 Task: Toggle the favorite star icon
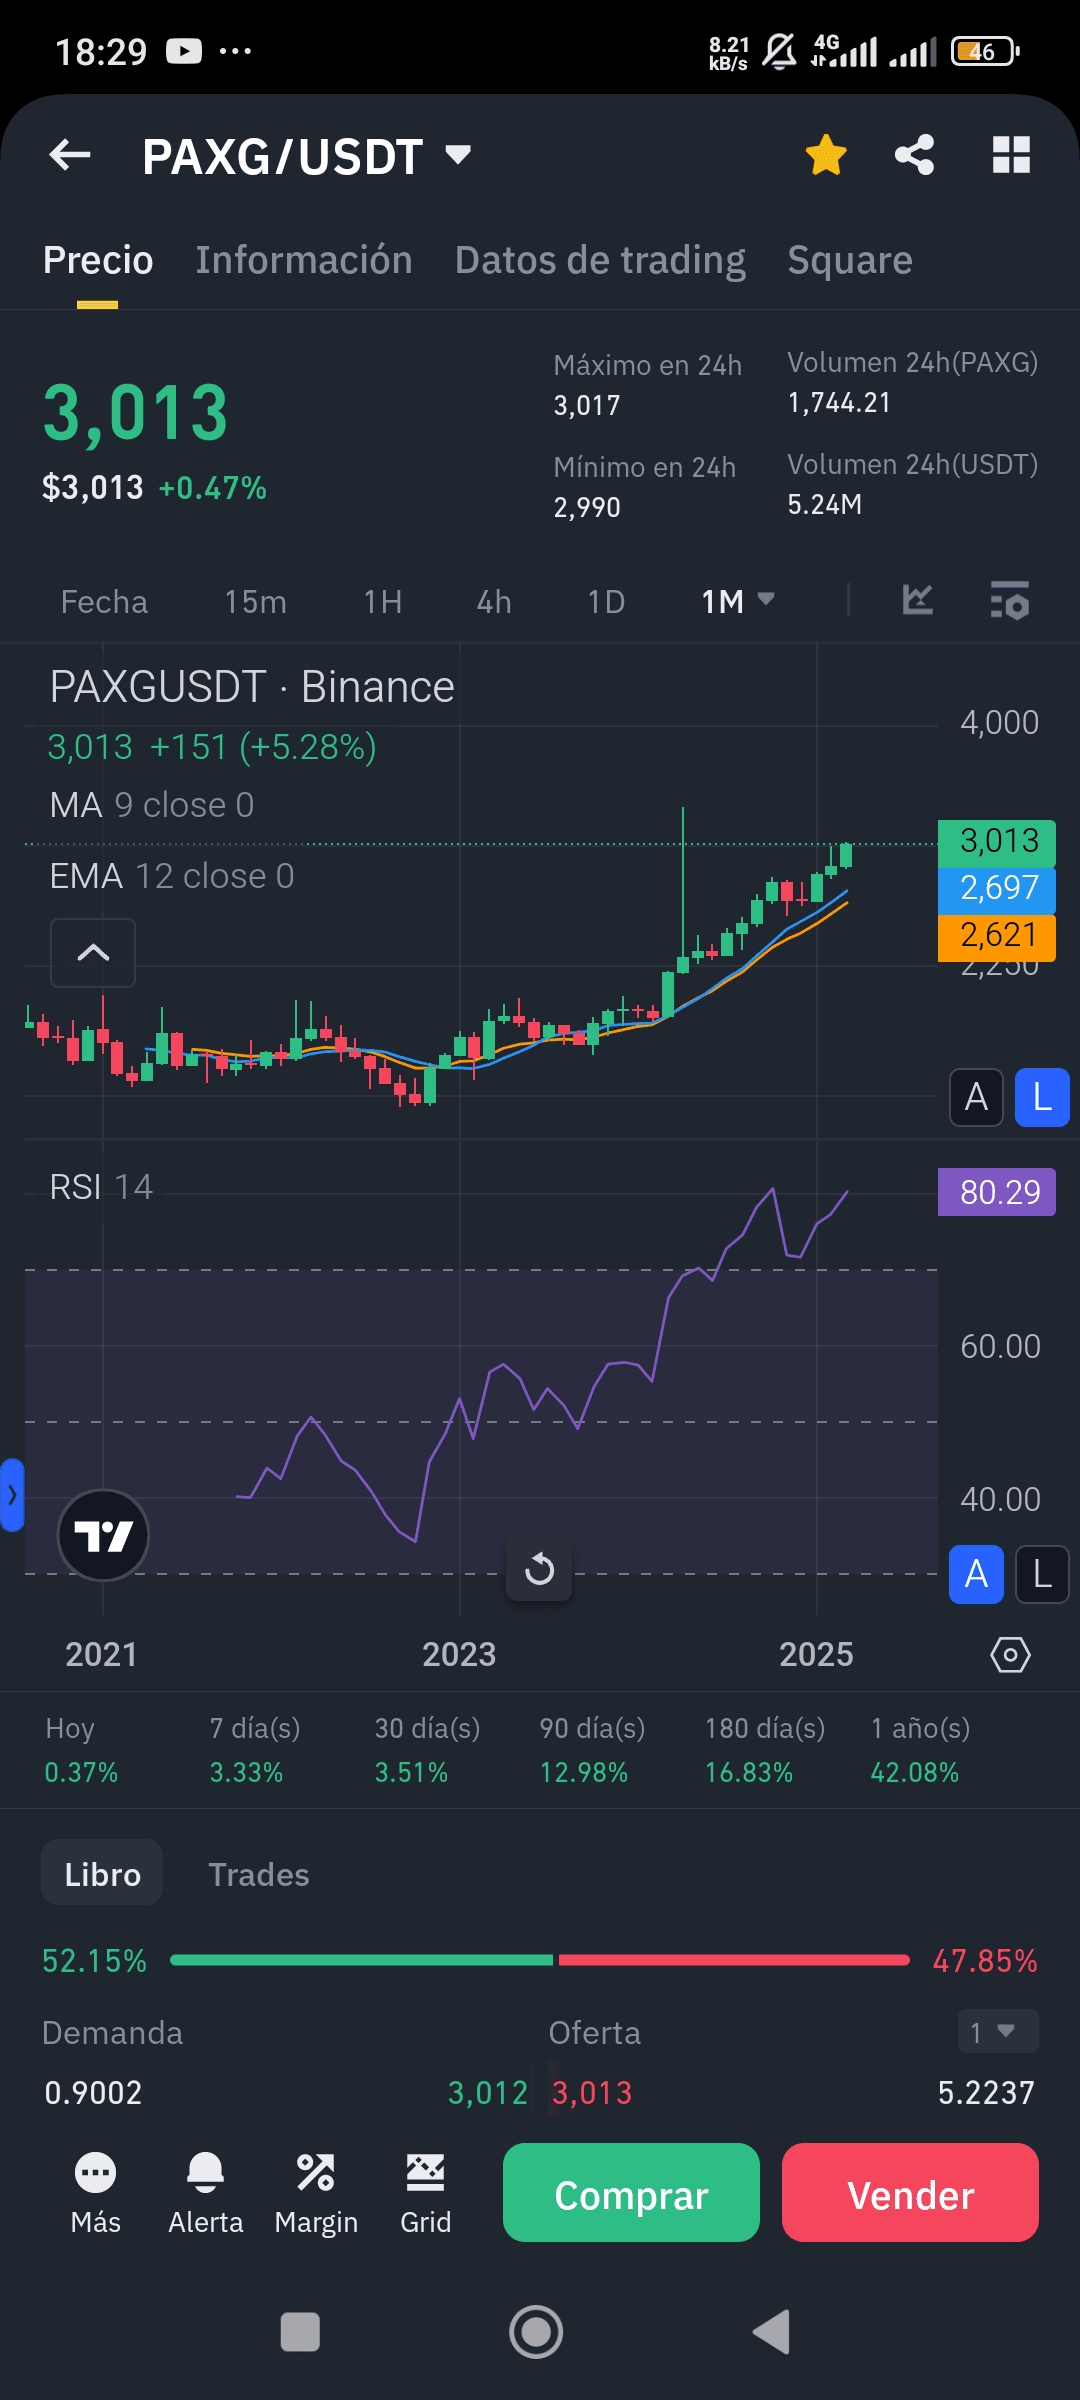click(x=826, y=155)
